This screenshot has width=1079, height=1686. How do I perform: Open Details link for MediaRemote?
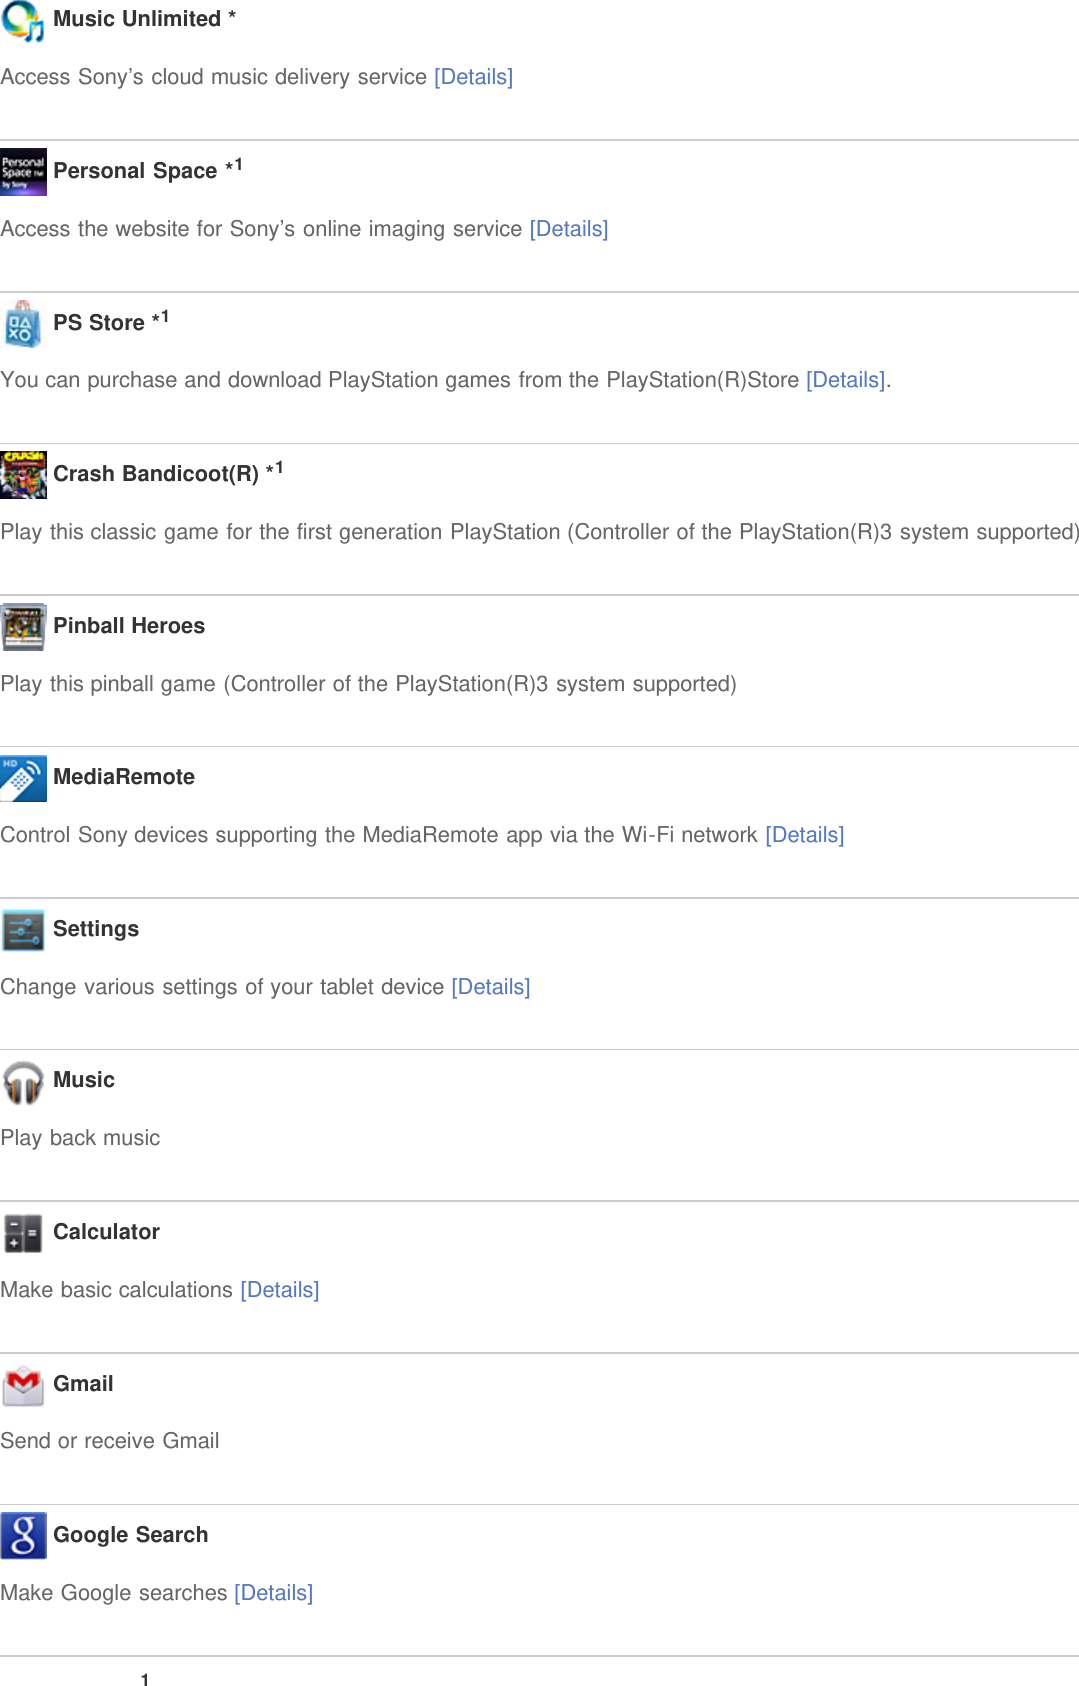[x=804, y=835]
